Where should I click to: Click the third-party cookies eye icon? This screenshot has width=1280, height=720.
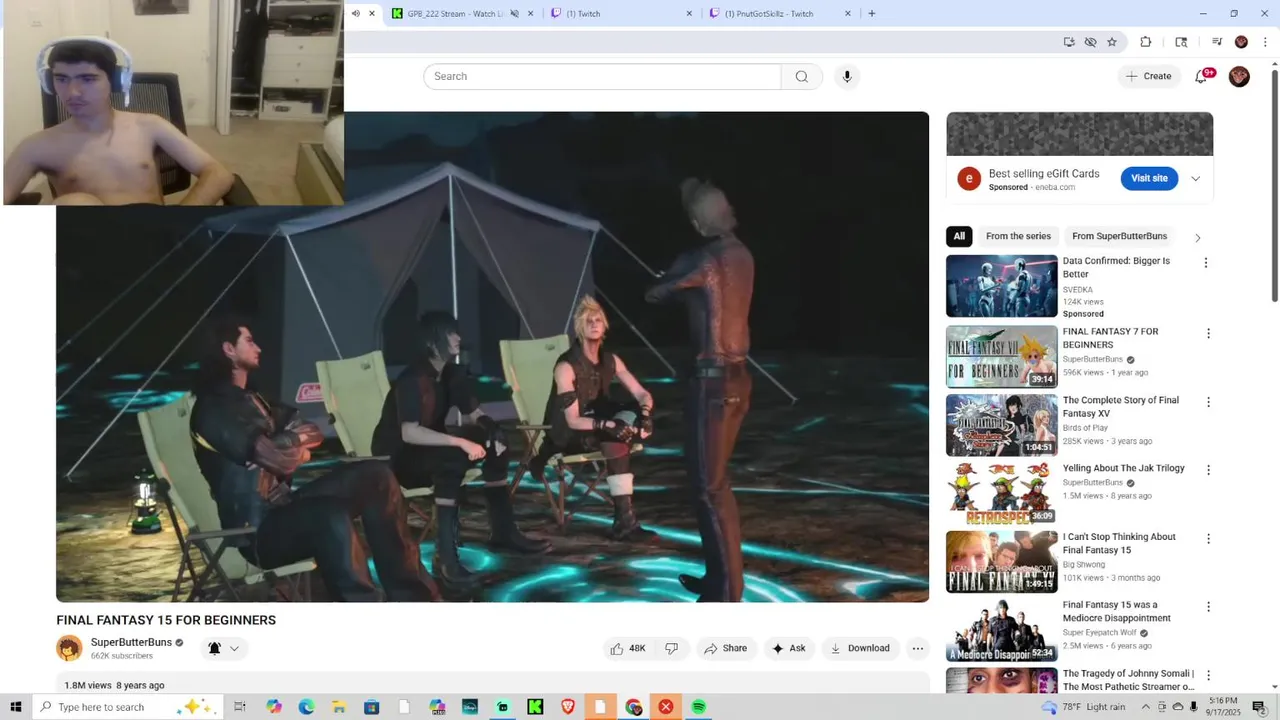pyautogui.click(x=1091, y=42)
